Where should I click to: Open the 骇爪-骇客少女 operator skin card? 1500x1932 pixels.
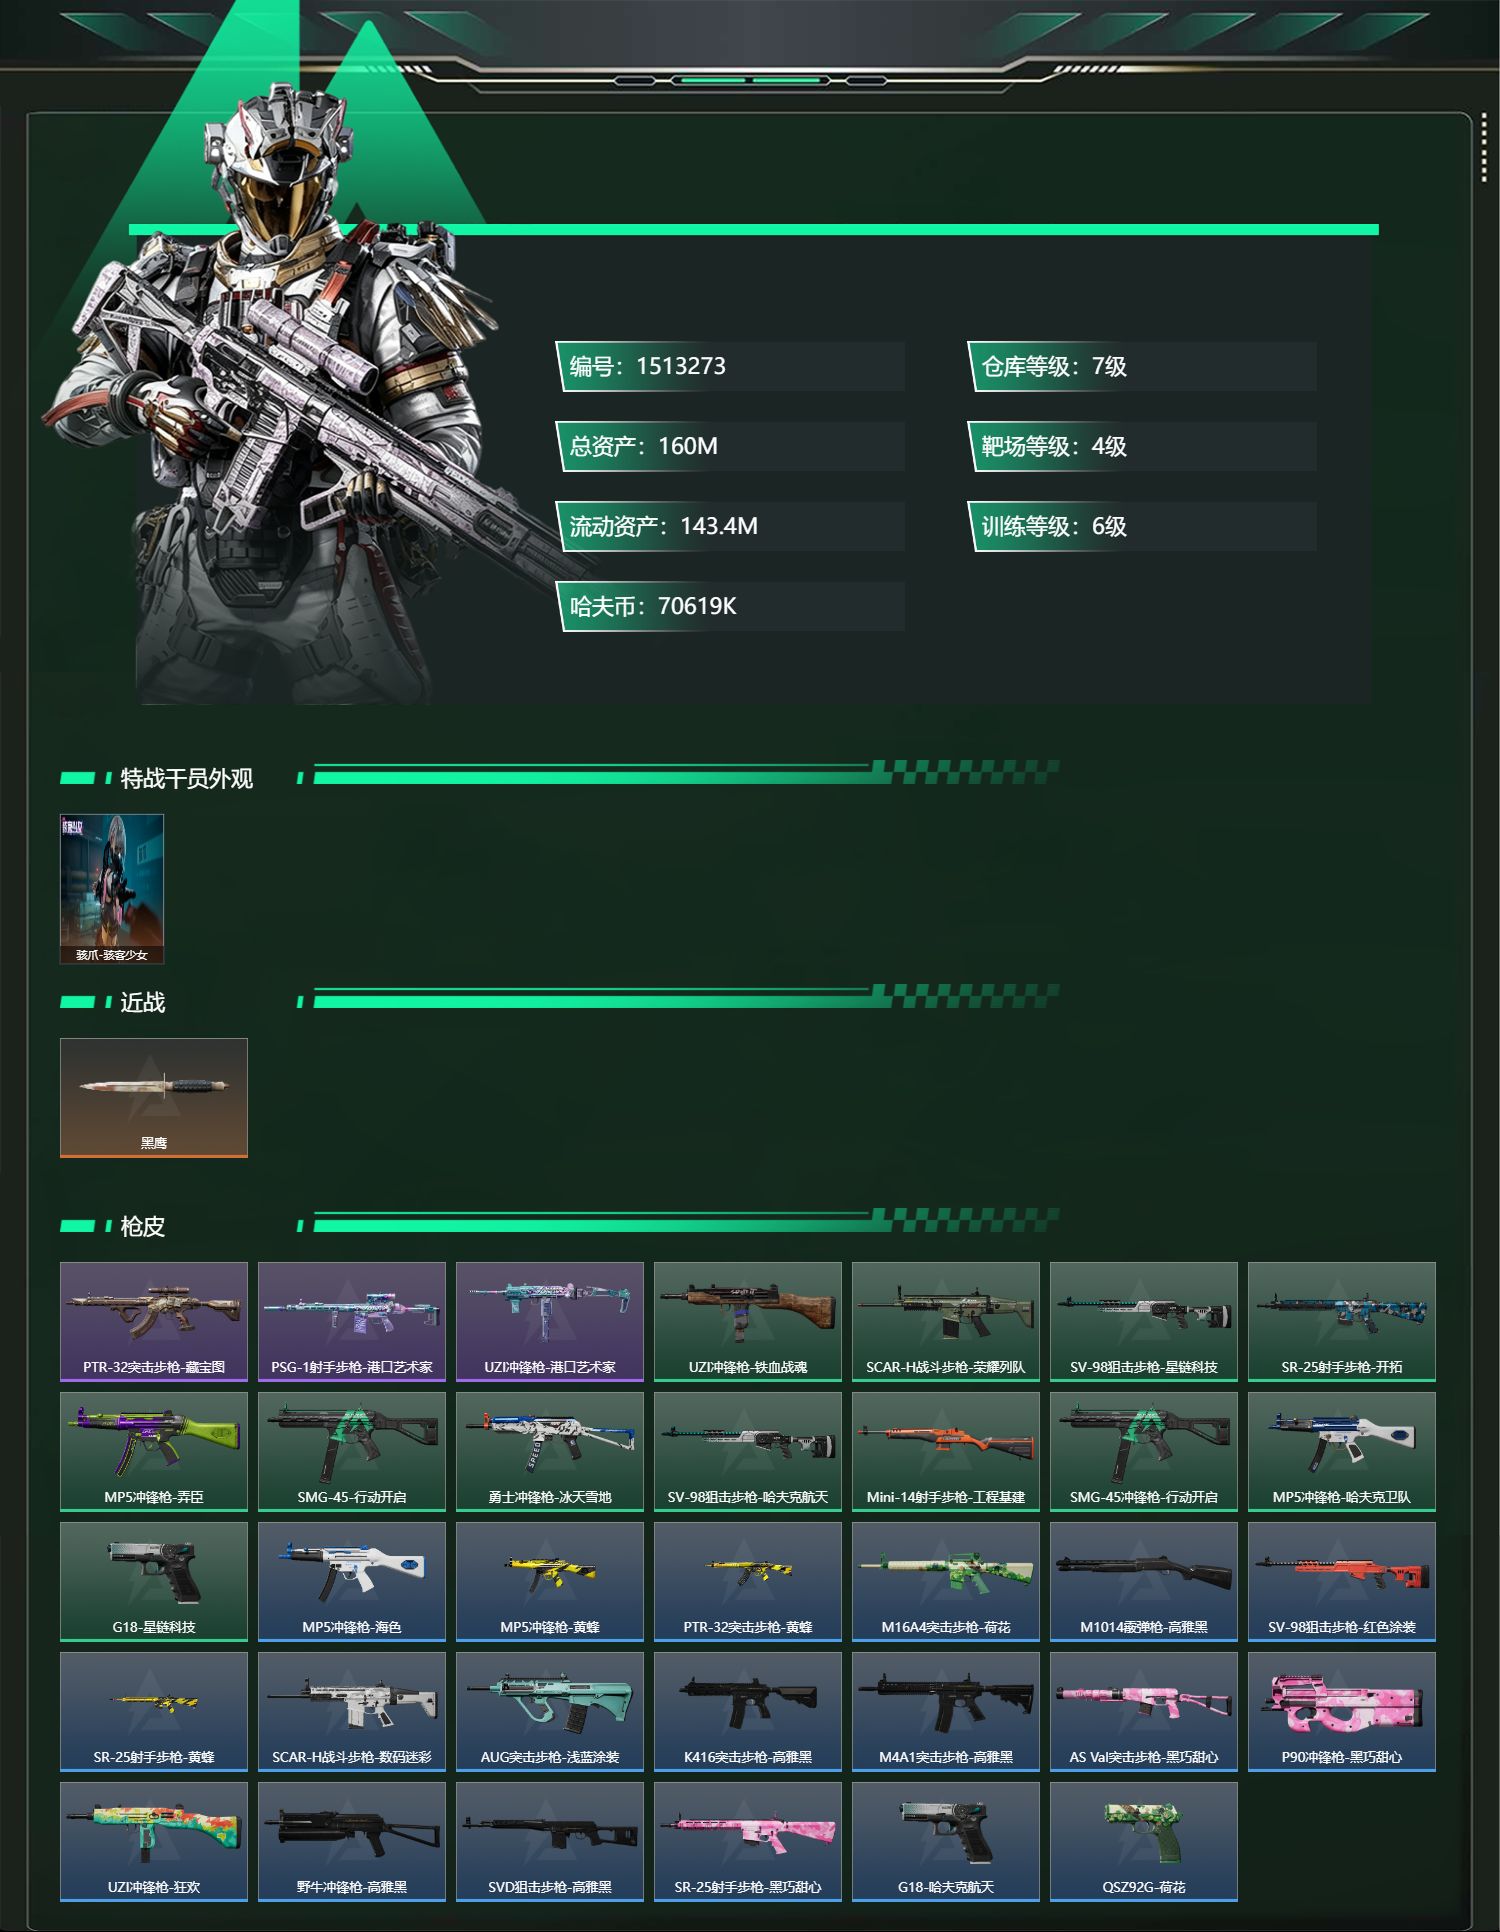coord(112,889)
